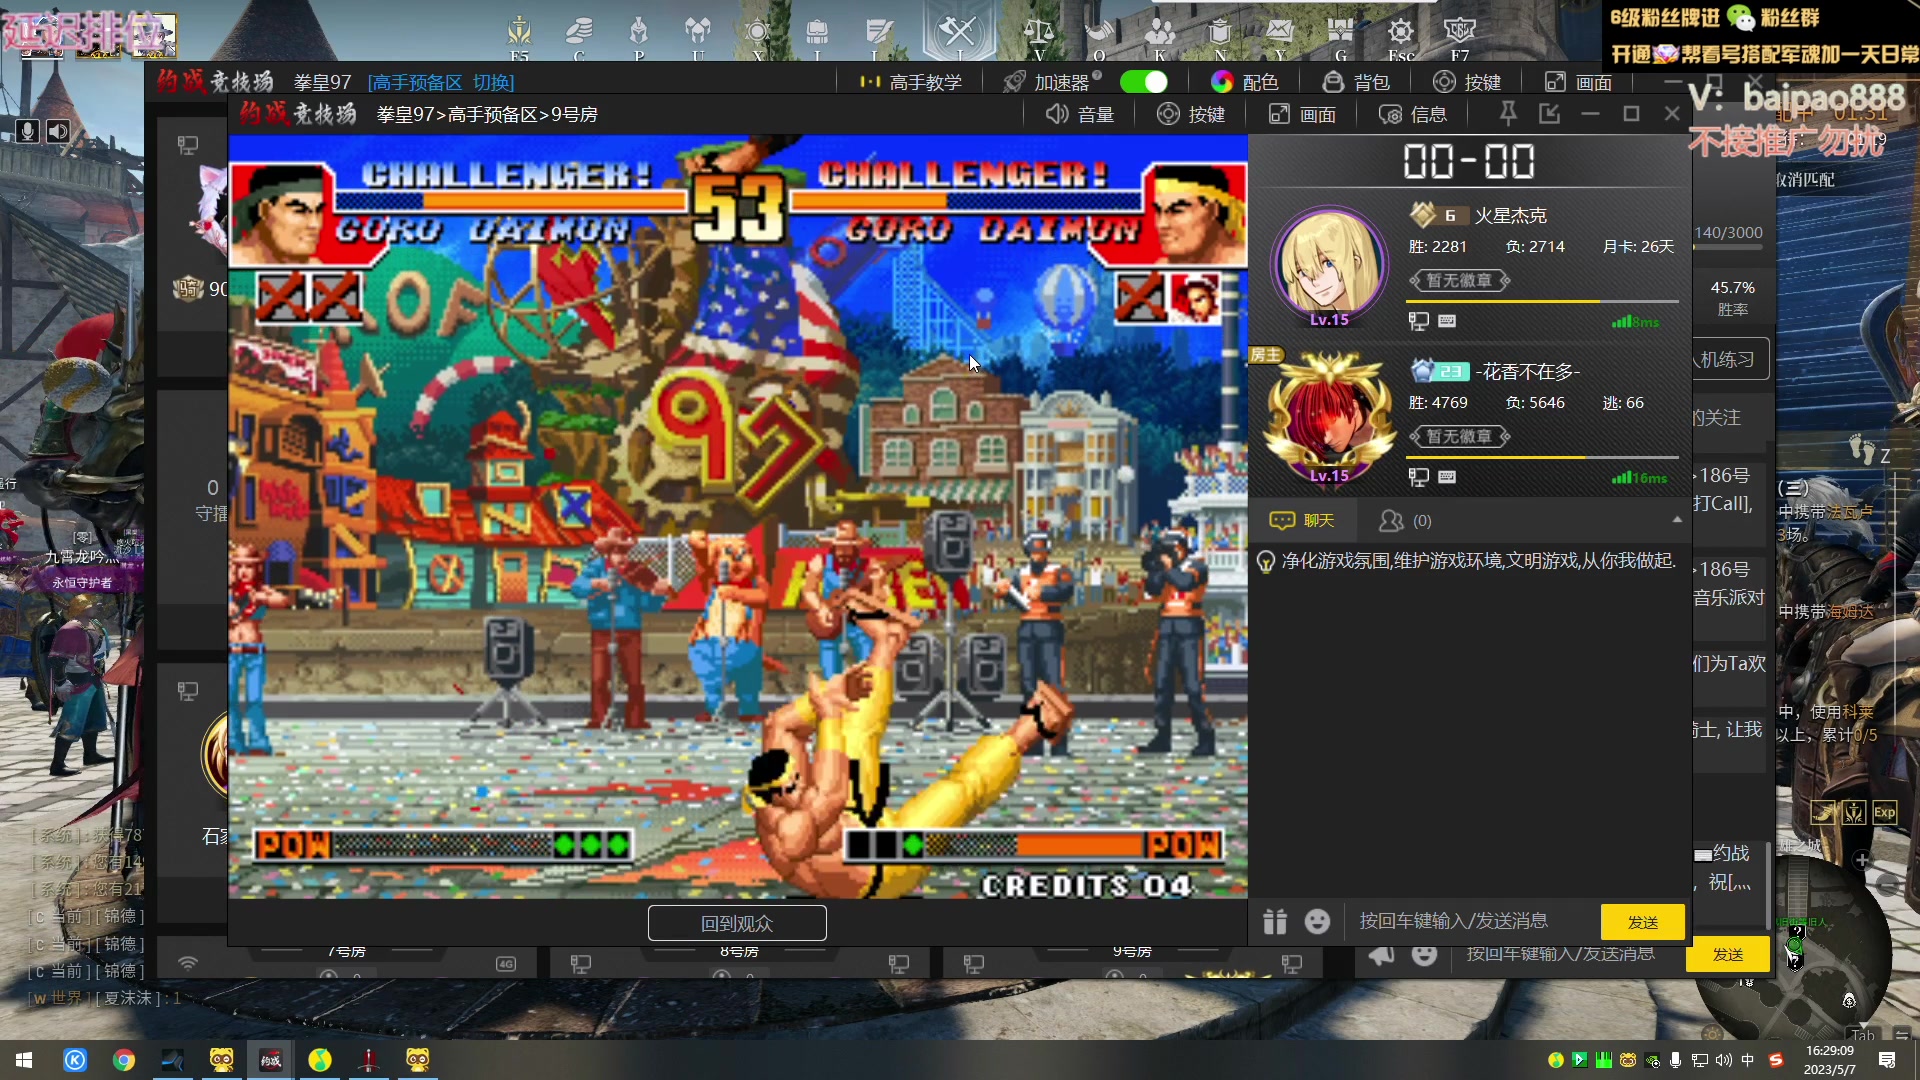Open the Windows notification center
This screenshot has width=1920, height=1080.
(1887, 1060)
